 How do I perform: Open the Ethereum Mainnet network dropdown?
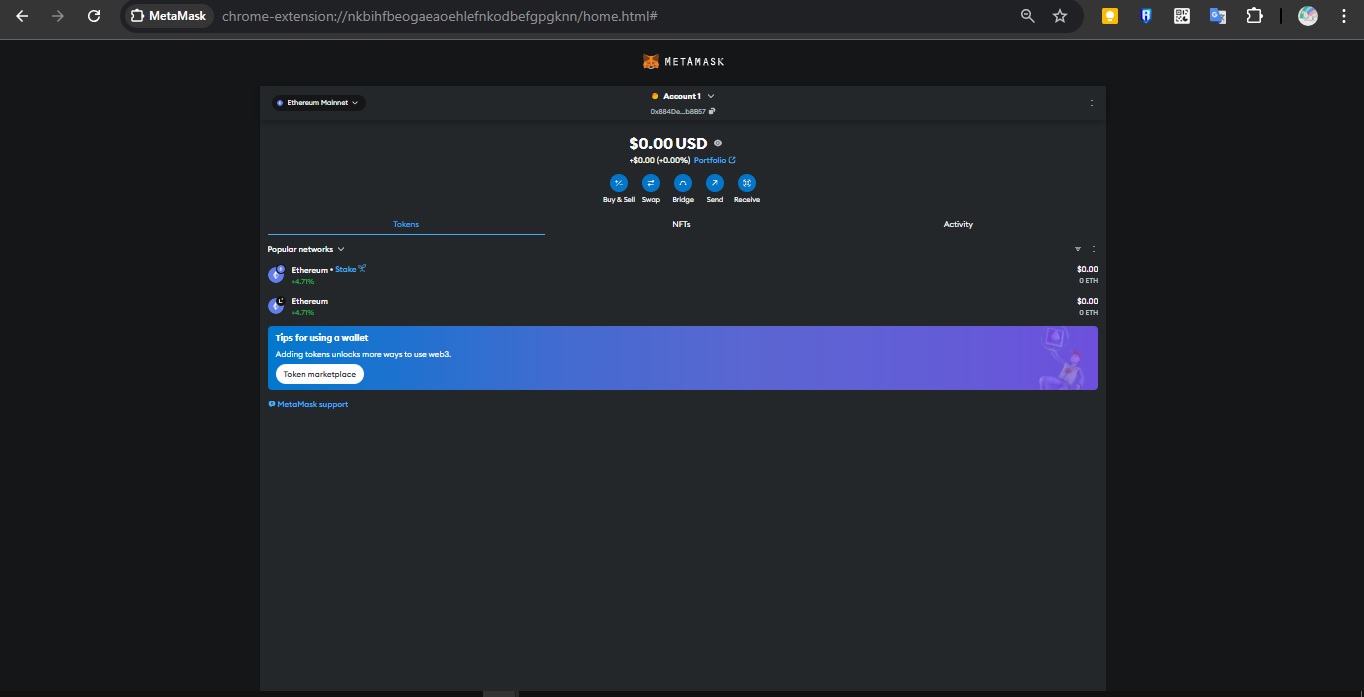pos(319,103)
